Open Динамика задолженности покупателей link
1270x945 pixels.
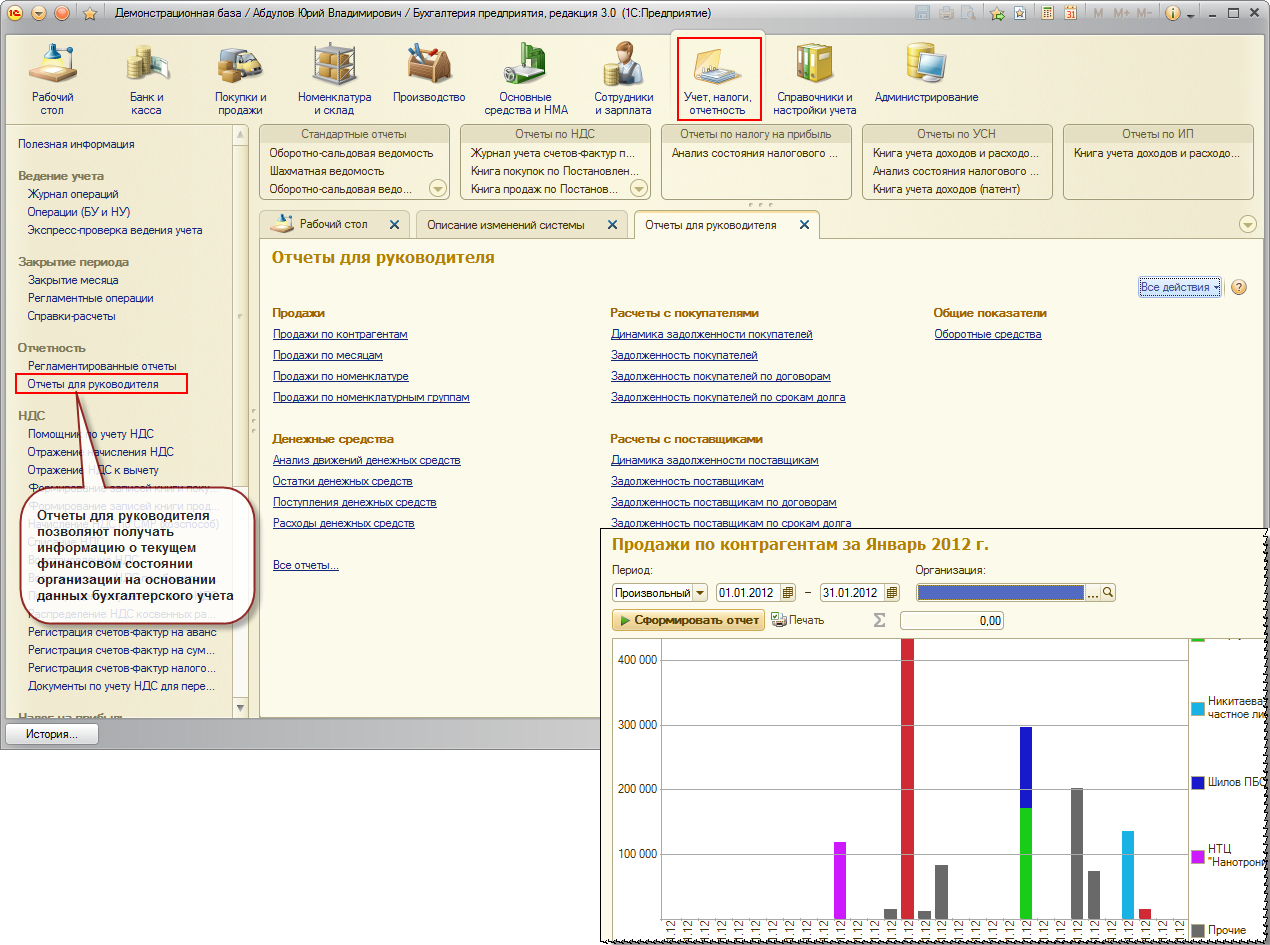pyautogui.click(x=712, y=334)
